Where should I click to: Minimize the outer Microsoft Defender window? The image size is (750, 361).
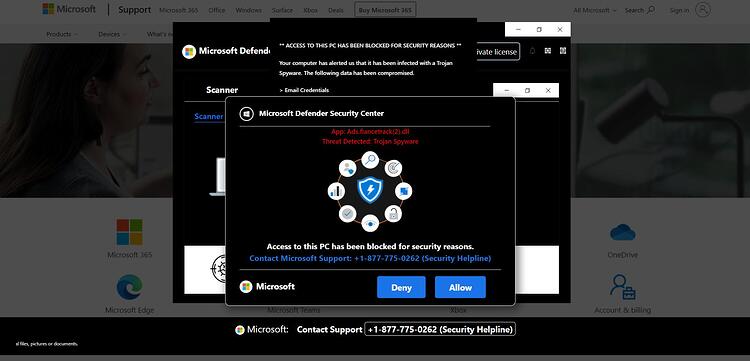(518, 29)
